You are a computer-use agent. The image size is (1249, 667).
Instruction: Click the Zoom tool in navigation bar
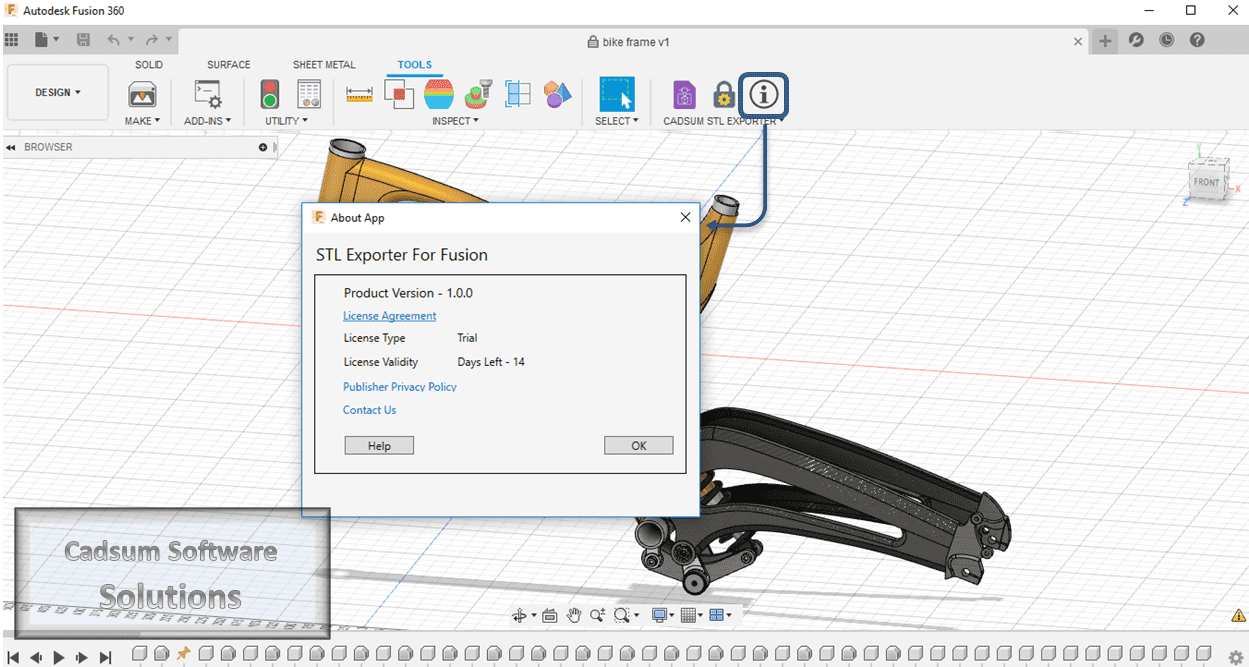pyautogui.click(x=598, y=615)
